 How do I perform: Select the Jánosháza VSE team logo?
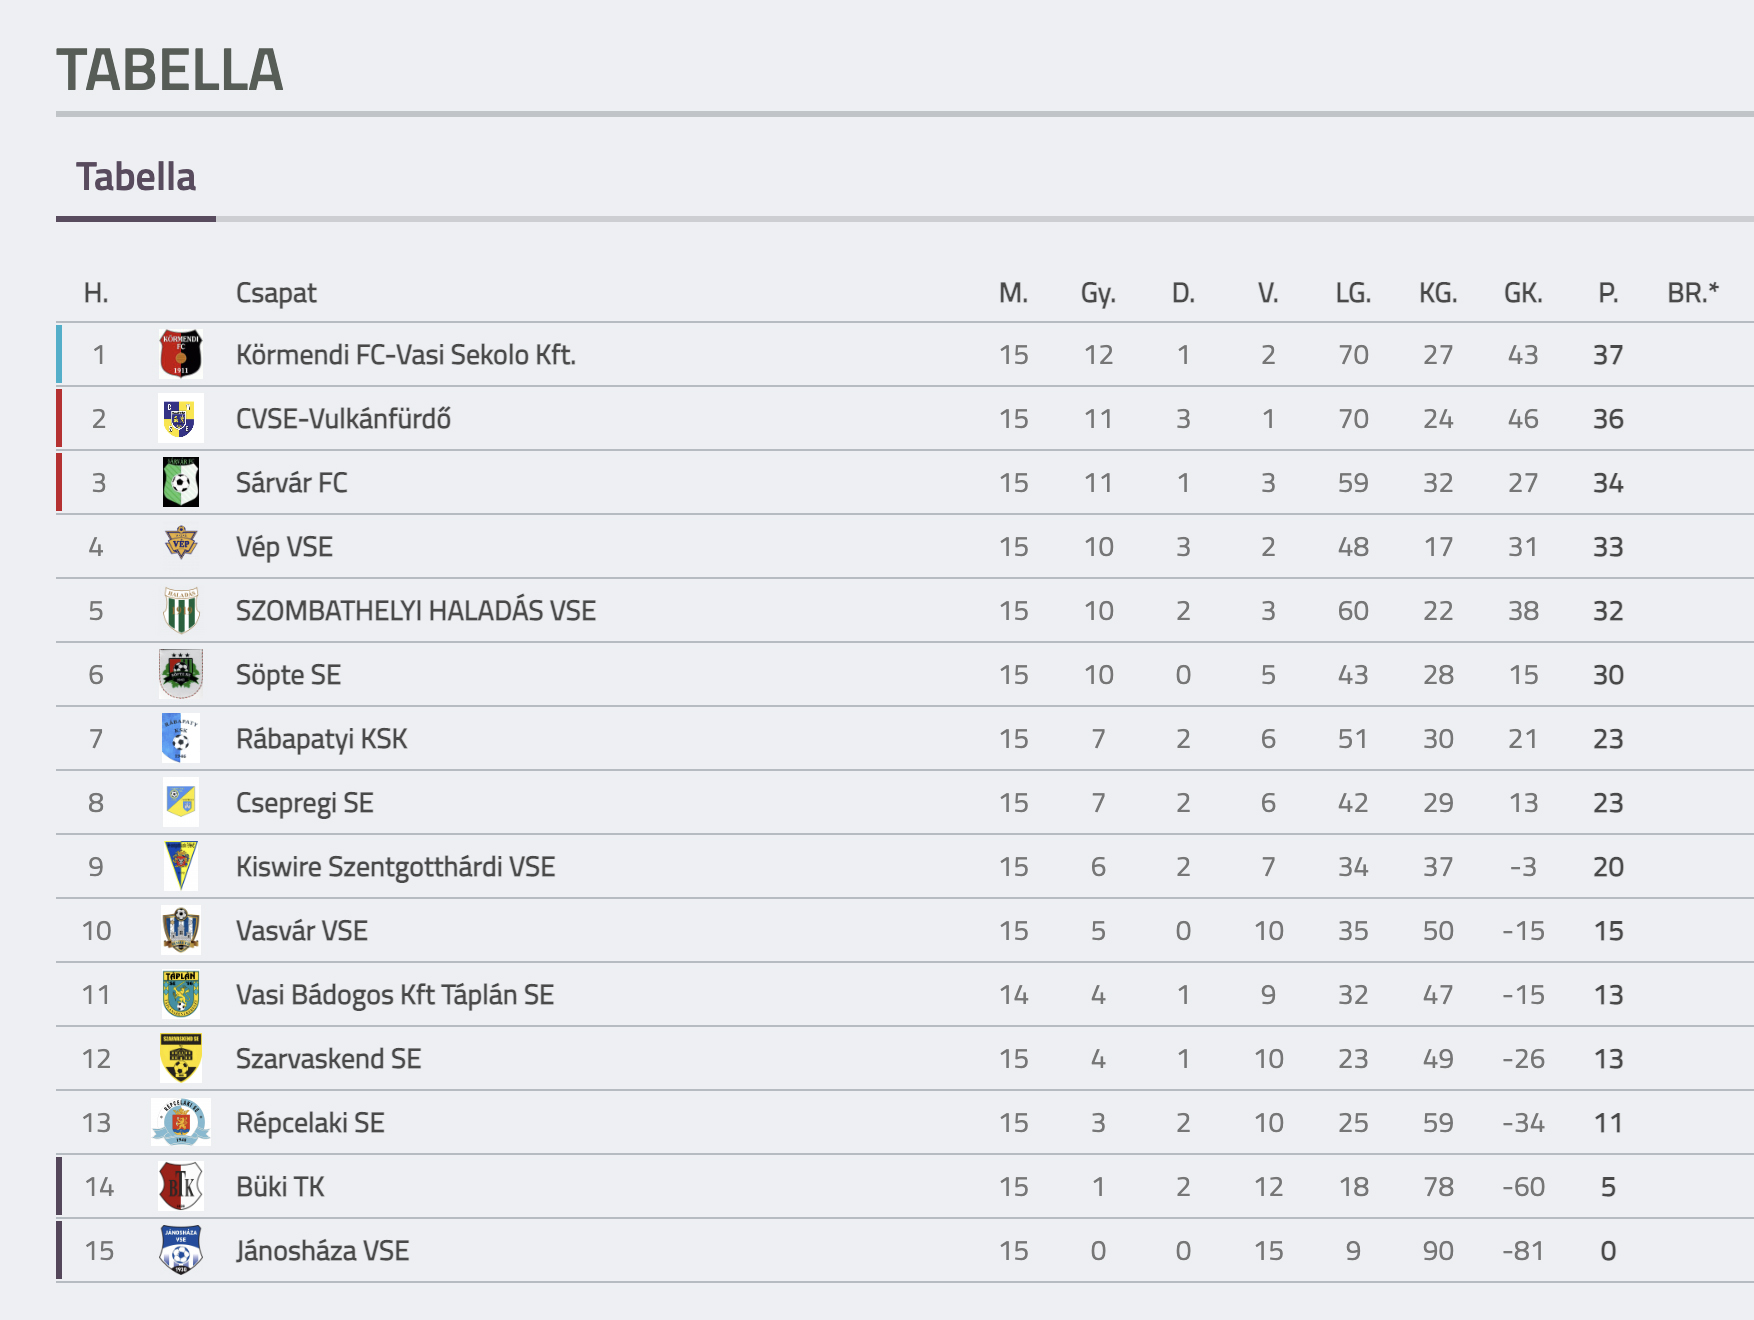(x=181, y=1250)
